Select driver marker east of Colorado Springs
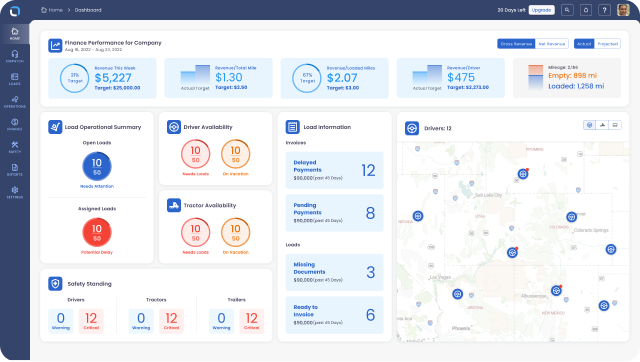This screenshot has width=640, height=362. 611,249
